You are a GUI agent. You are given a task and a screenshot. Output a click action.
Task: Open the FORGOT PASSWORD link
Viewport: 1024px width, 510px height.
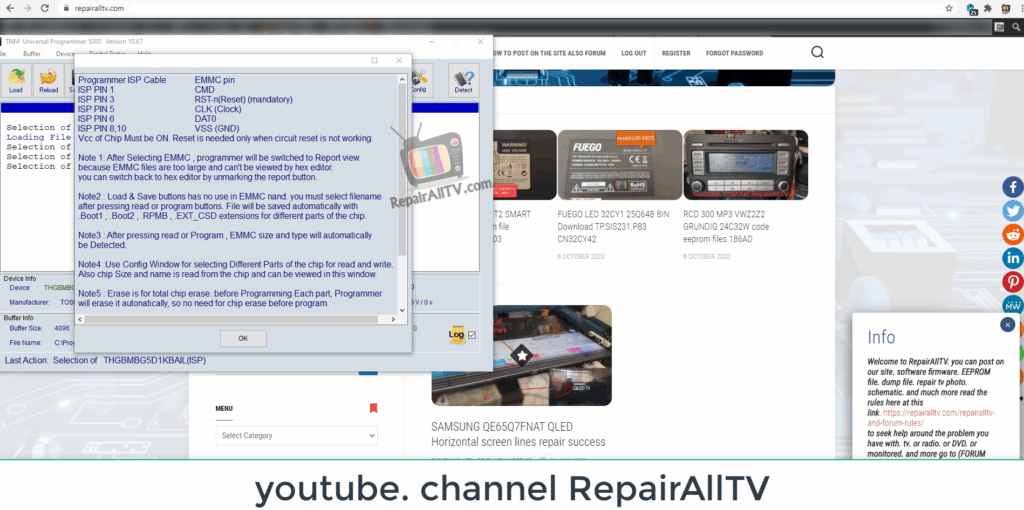(734, 53)
